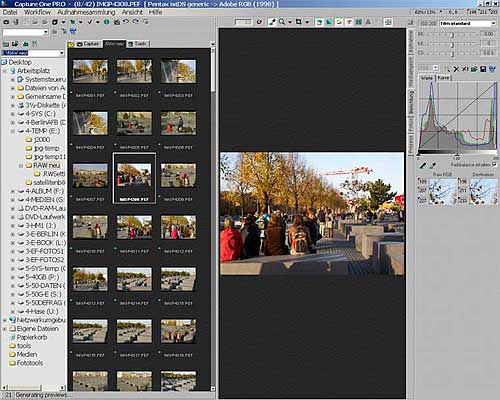The image size is (500, 400).
Task: Open the Aufnahmesammlung menu
Action: 86,12
